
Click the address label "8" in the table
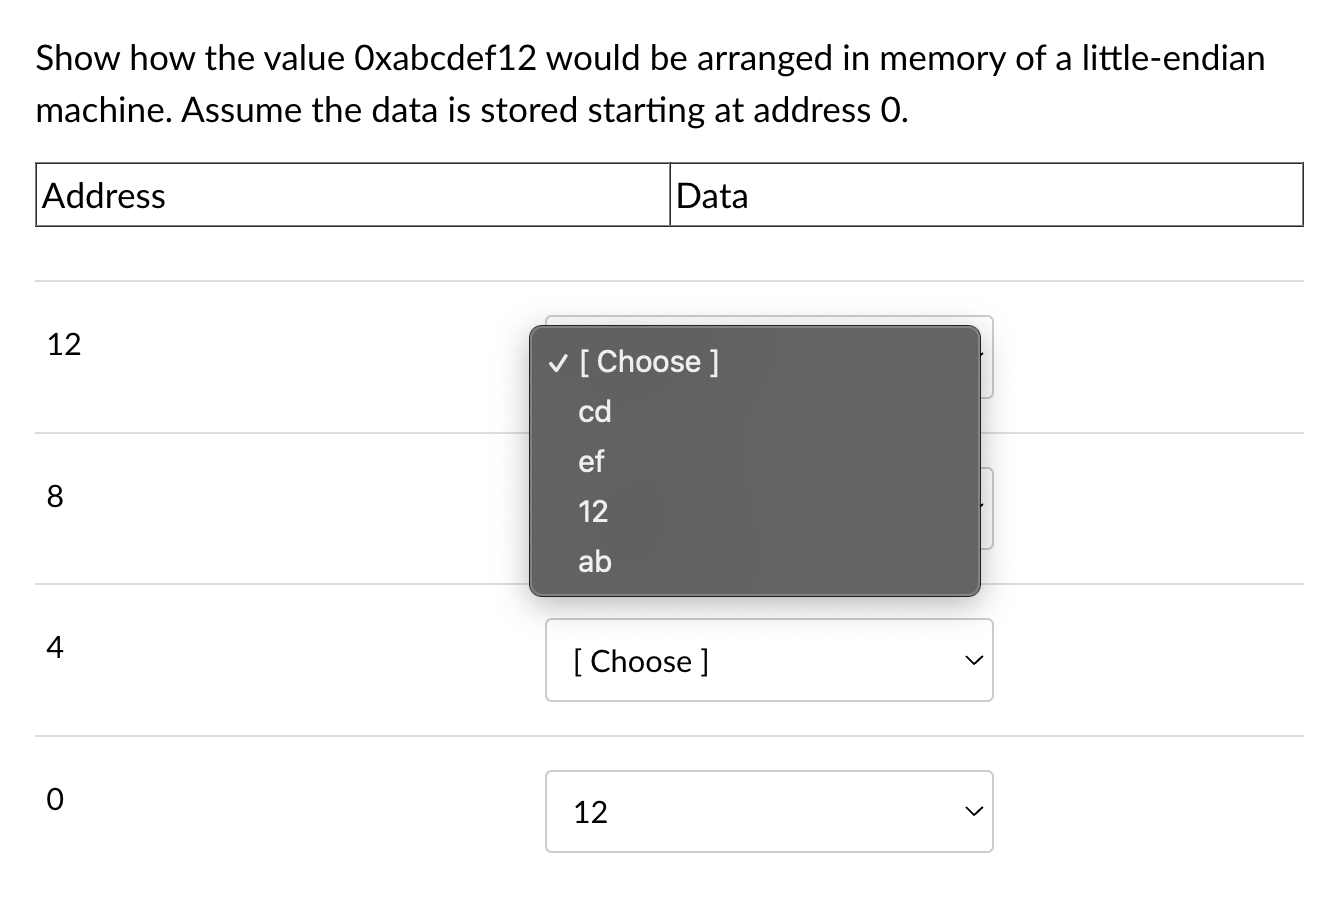tap(55, 495)
